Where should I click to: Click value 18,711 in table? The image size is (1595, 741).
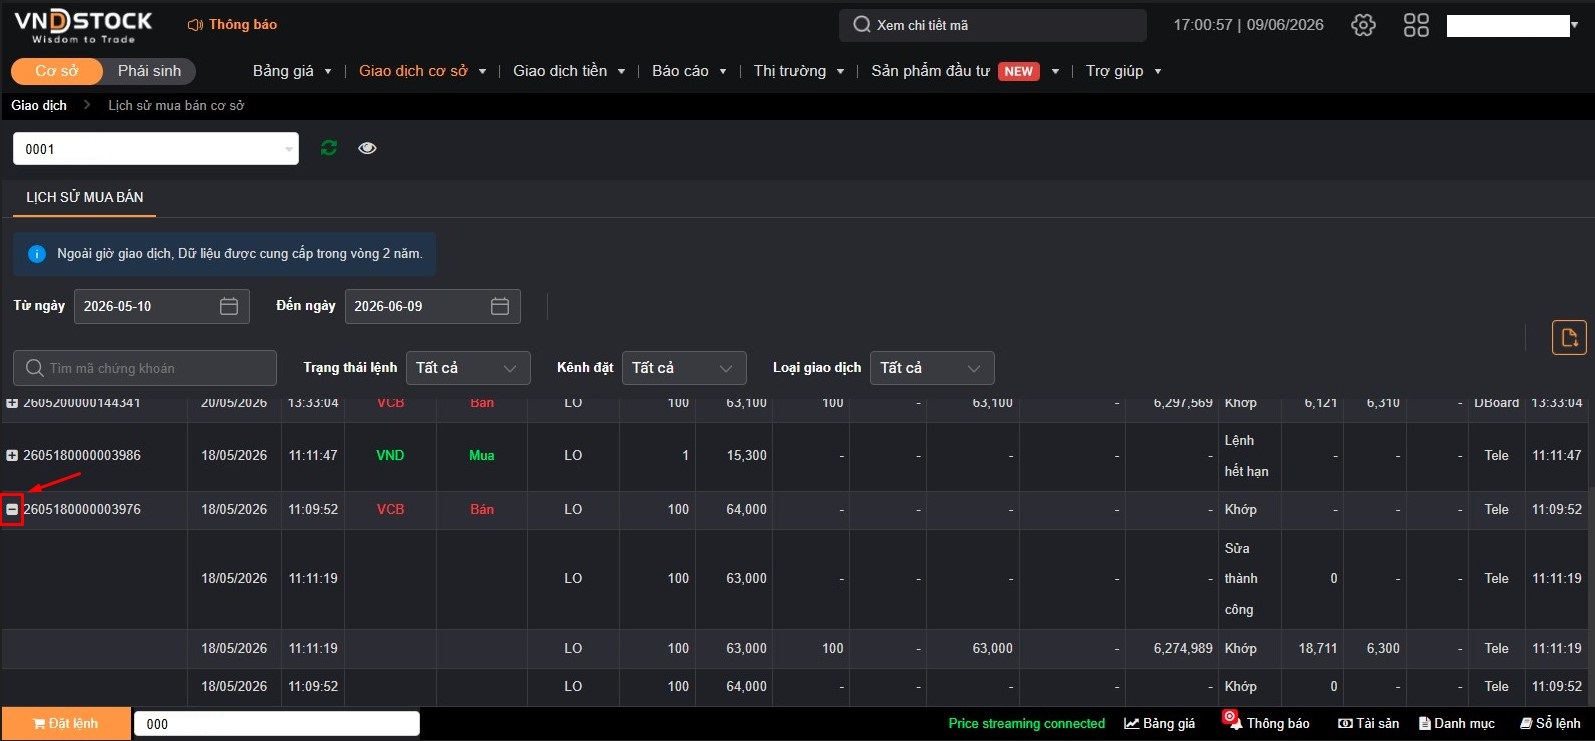pyautogui.click(x=1318, y=648)
